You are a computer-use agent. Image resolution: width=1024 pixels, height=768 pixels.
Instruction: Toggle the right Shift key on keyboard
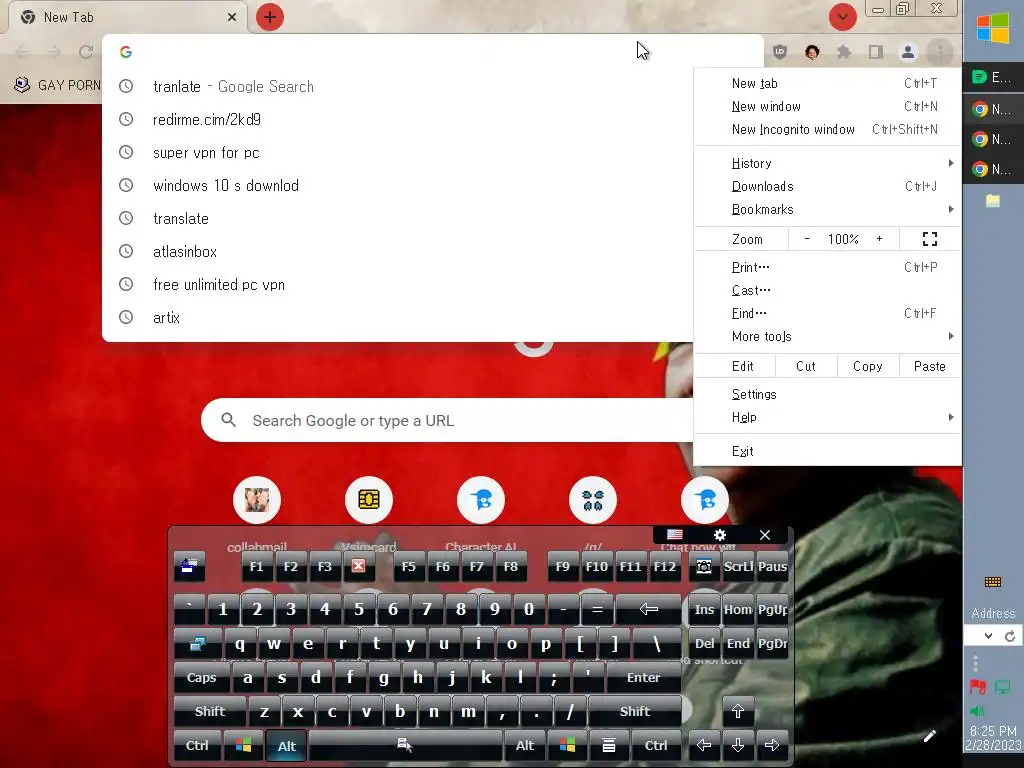pyautogui.click(x=635, y=712)
